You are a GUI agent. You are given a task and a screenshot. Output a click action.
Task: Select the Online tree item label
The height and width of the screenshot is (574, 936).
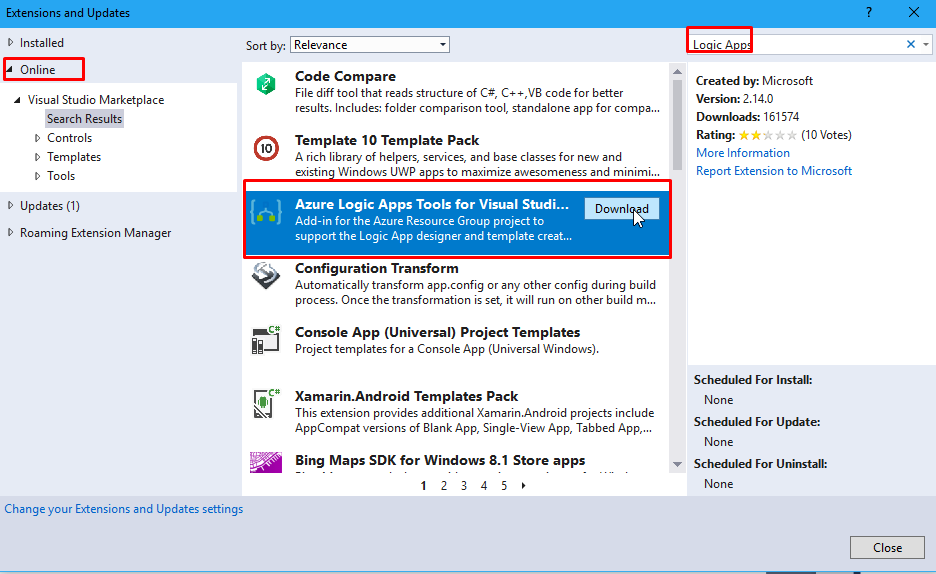38,70
